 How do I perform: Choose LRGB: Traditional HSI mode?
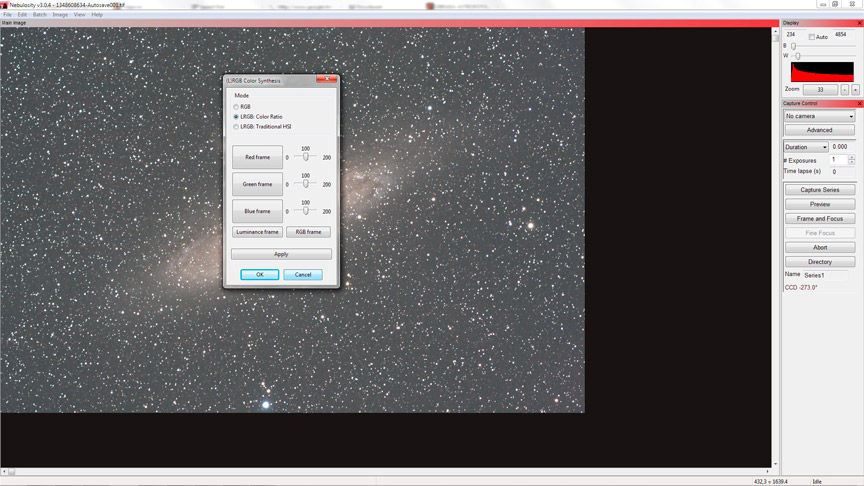click(237, 127)
